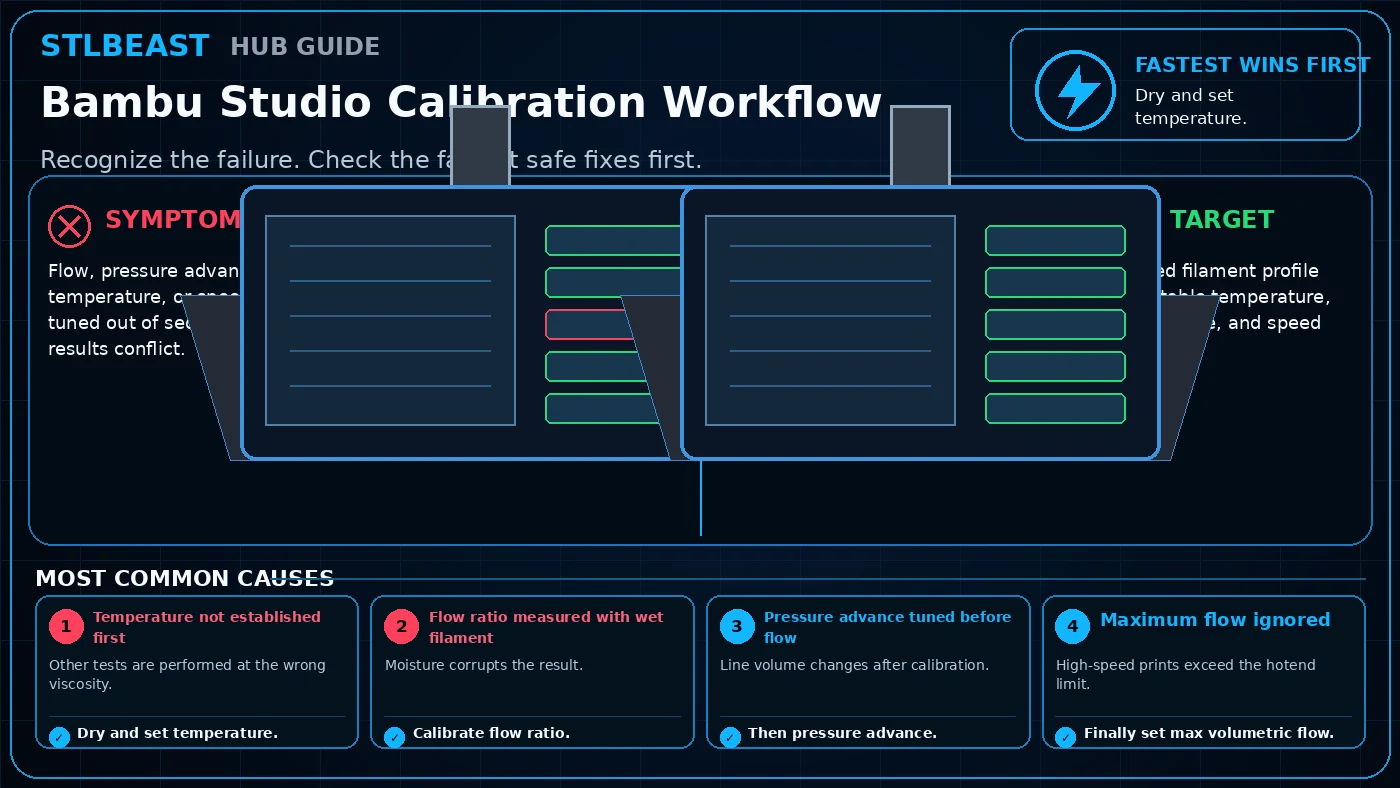The height and width of the screenshot is (788, 1400).
Task: Click the STLBEAST brand name
Action: 125,46
